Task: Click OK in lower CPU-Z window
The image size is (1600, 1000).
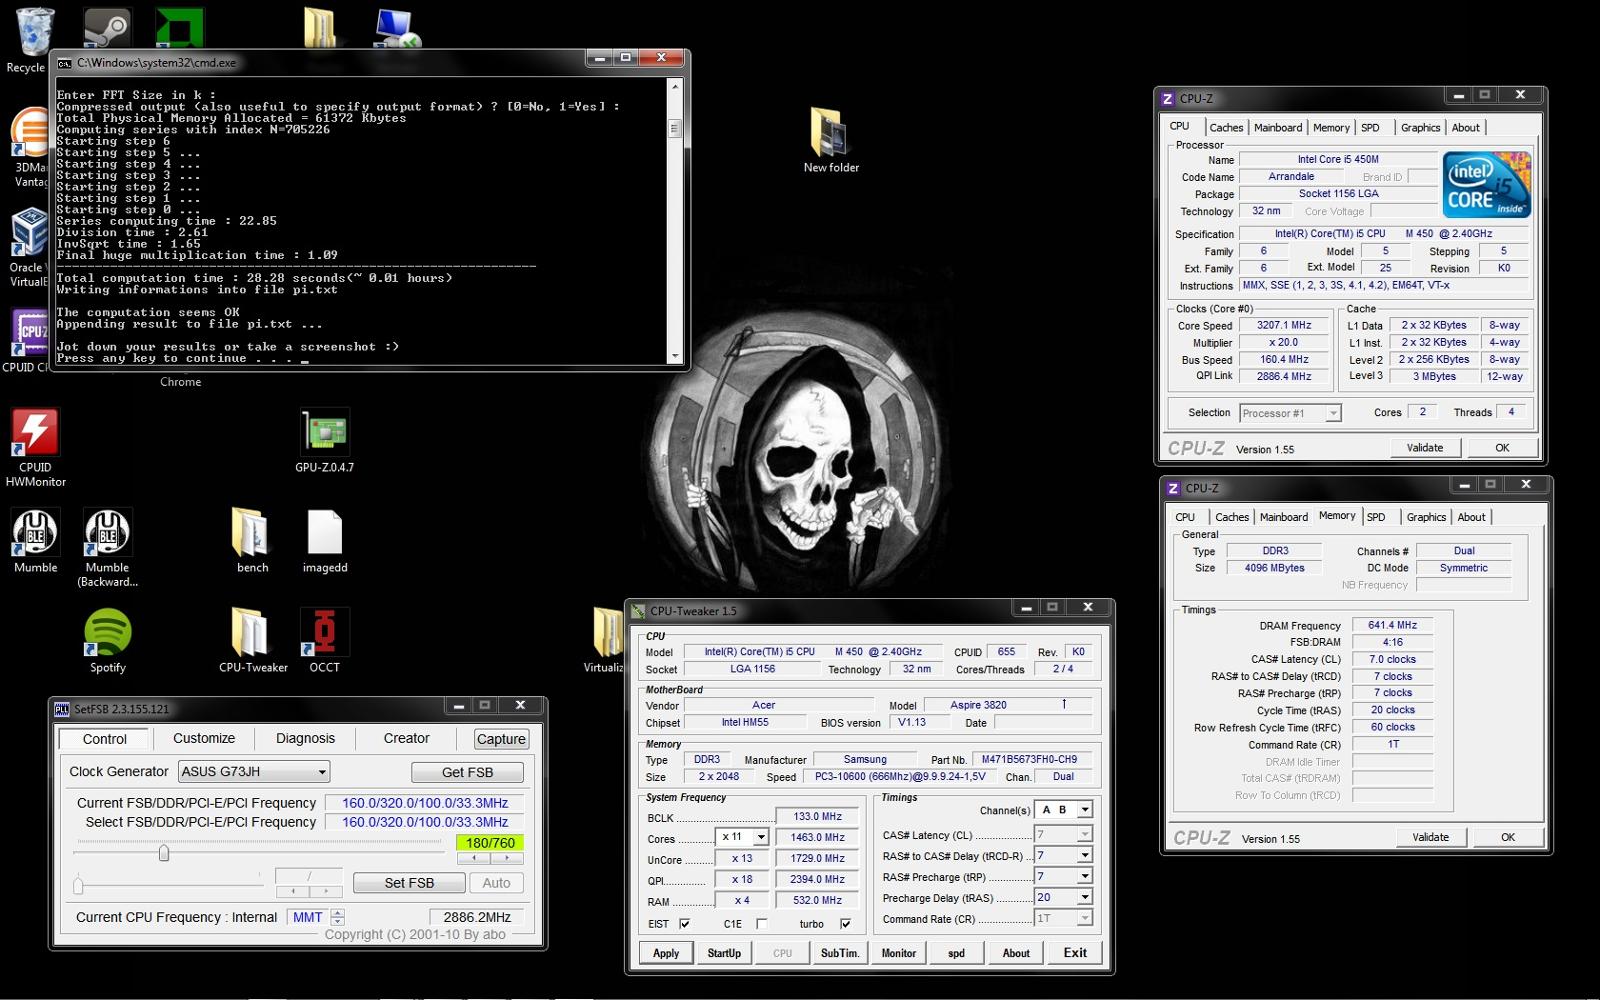Action: [x=1507, y=838]
